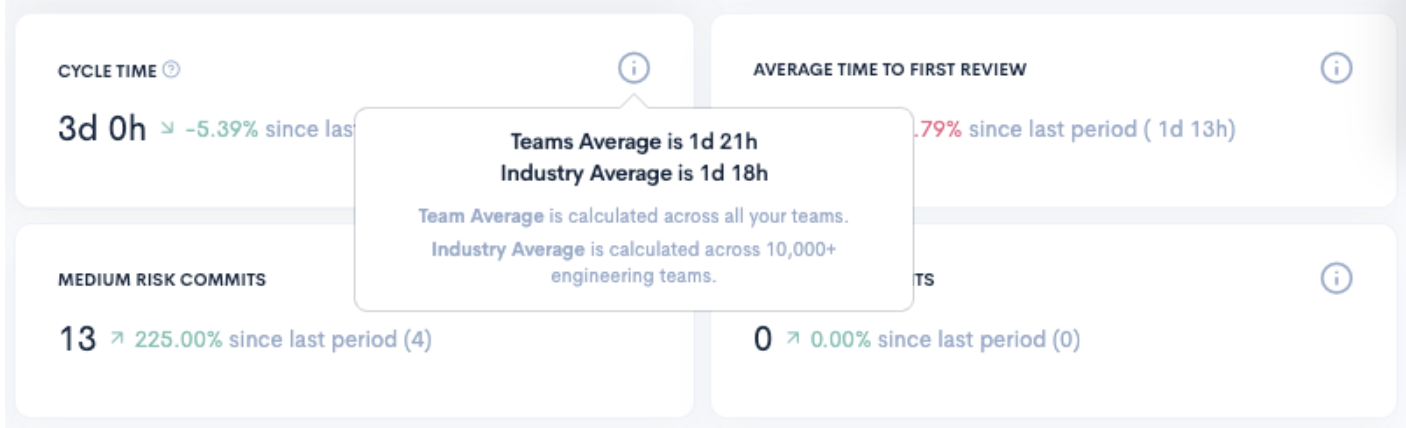Click the Average Time to First Review heading
Image resolution: width=1406 pixels, height=428 pixels.
[x=890, y=70]
